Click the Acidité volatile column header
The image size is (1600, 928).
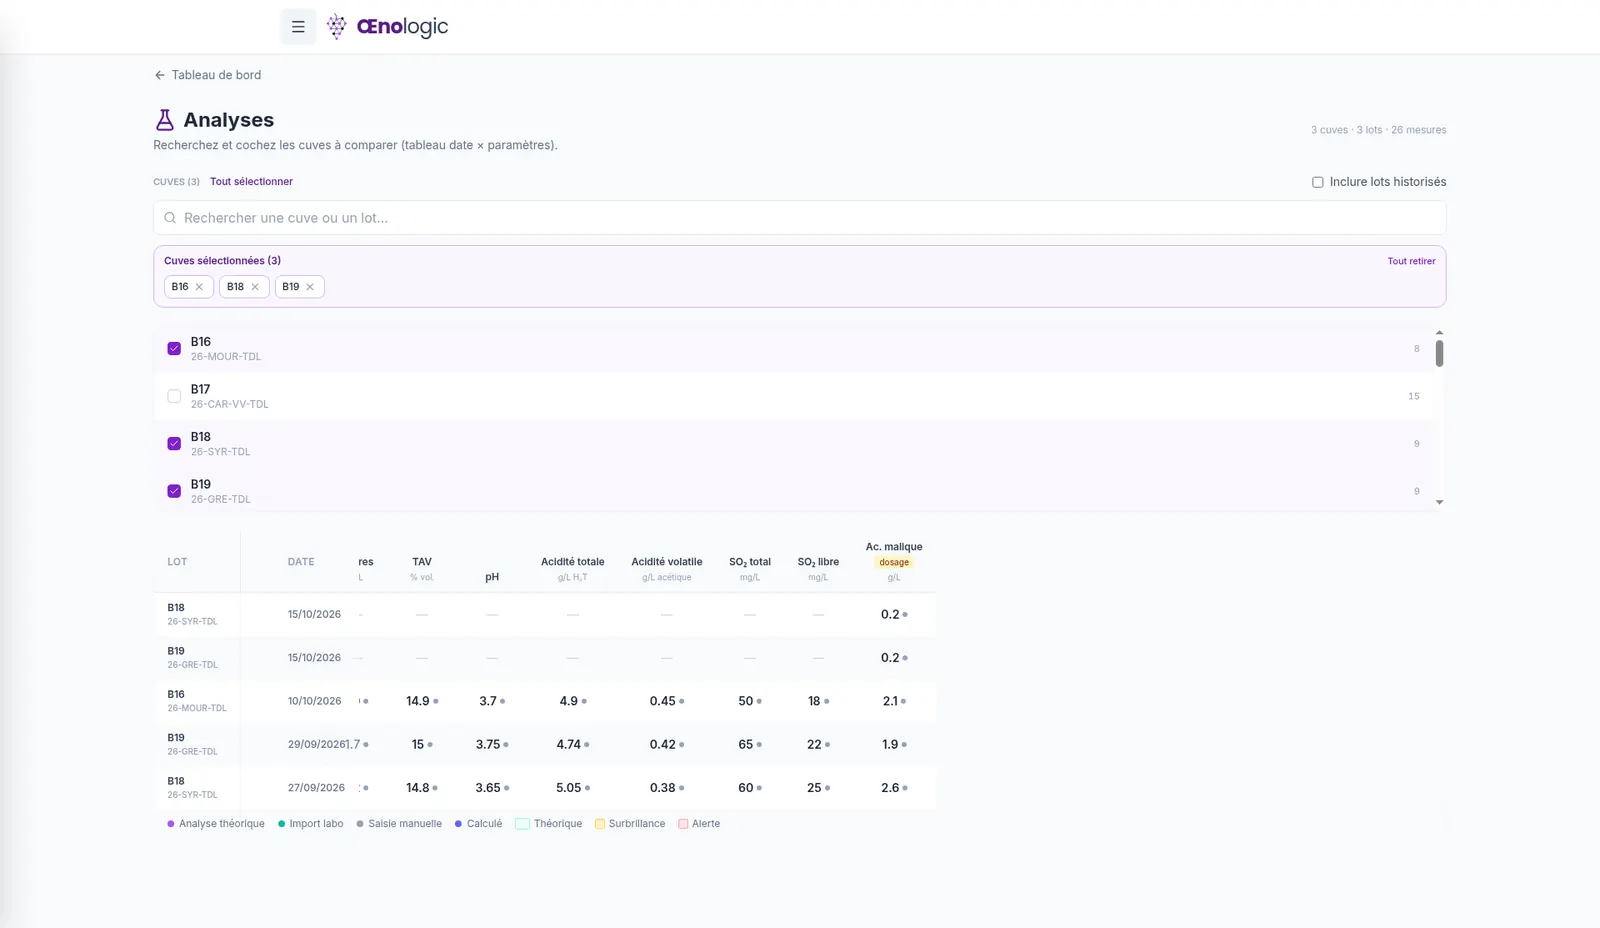(x=667, y=562)
